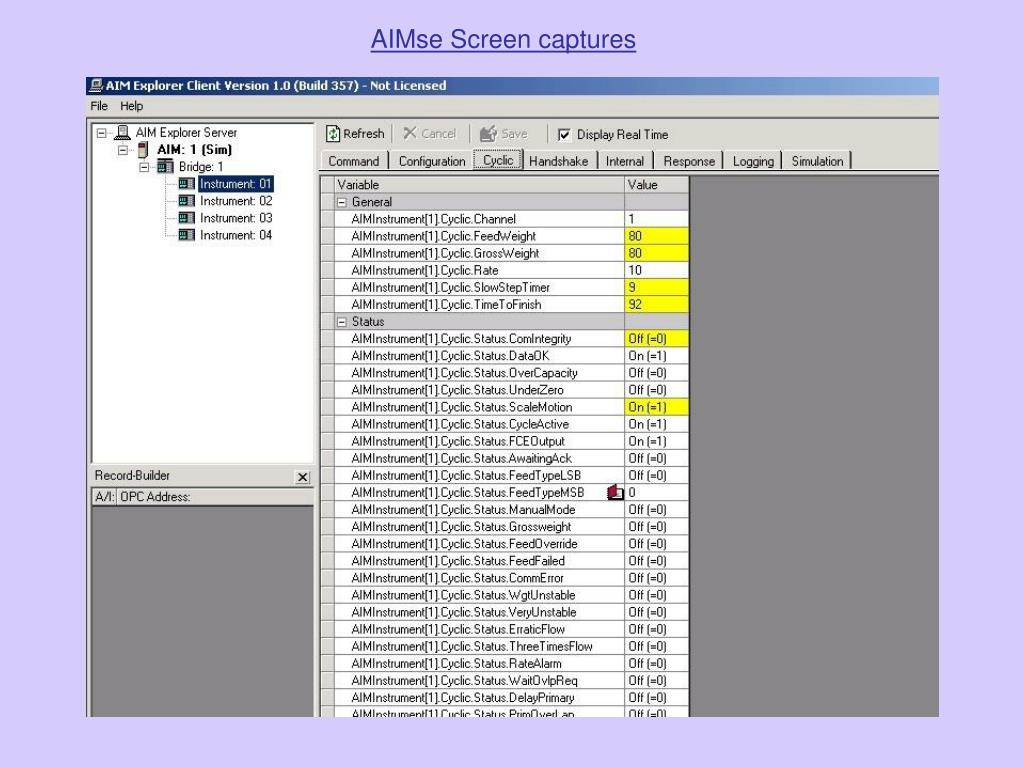Click the Instrument: 02 icon
This screenshot has width=1024, height=768.
pos(187,201)
